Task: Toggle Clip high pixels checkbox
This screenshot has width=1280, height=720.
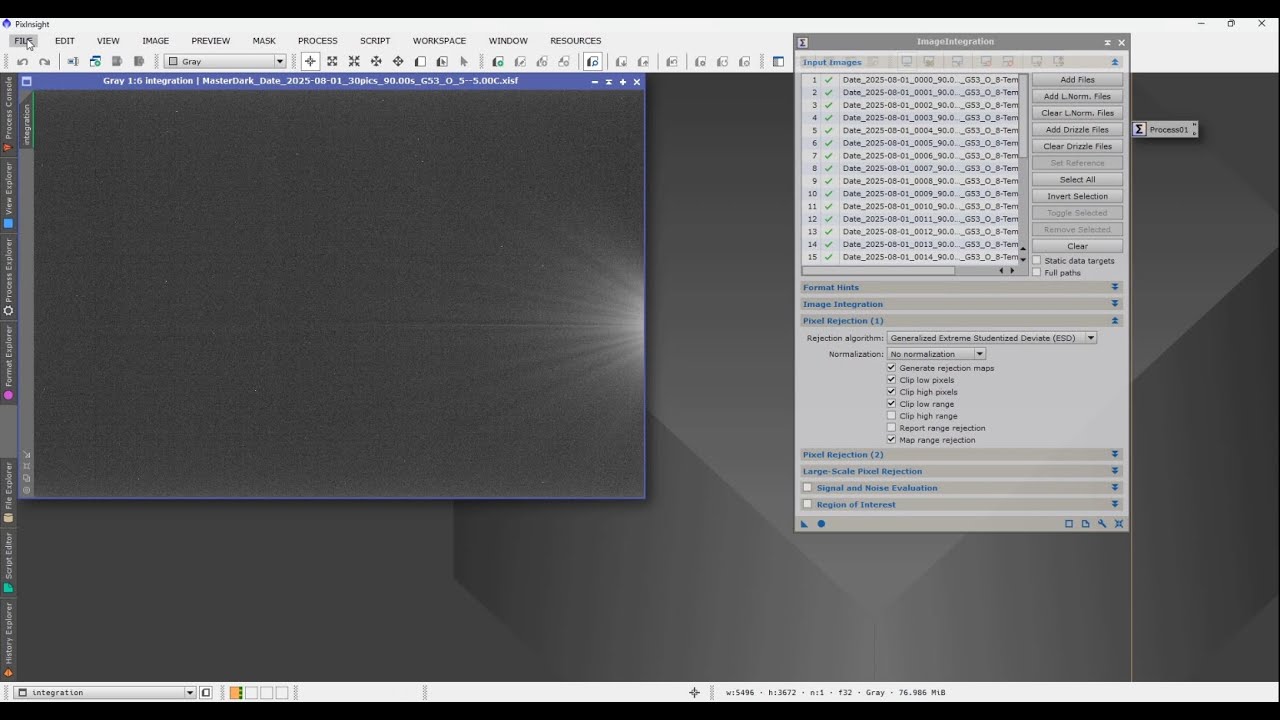Action: (x=891, y=392)
